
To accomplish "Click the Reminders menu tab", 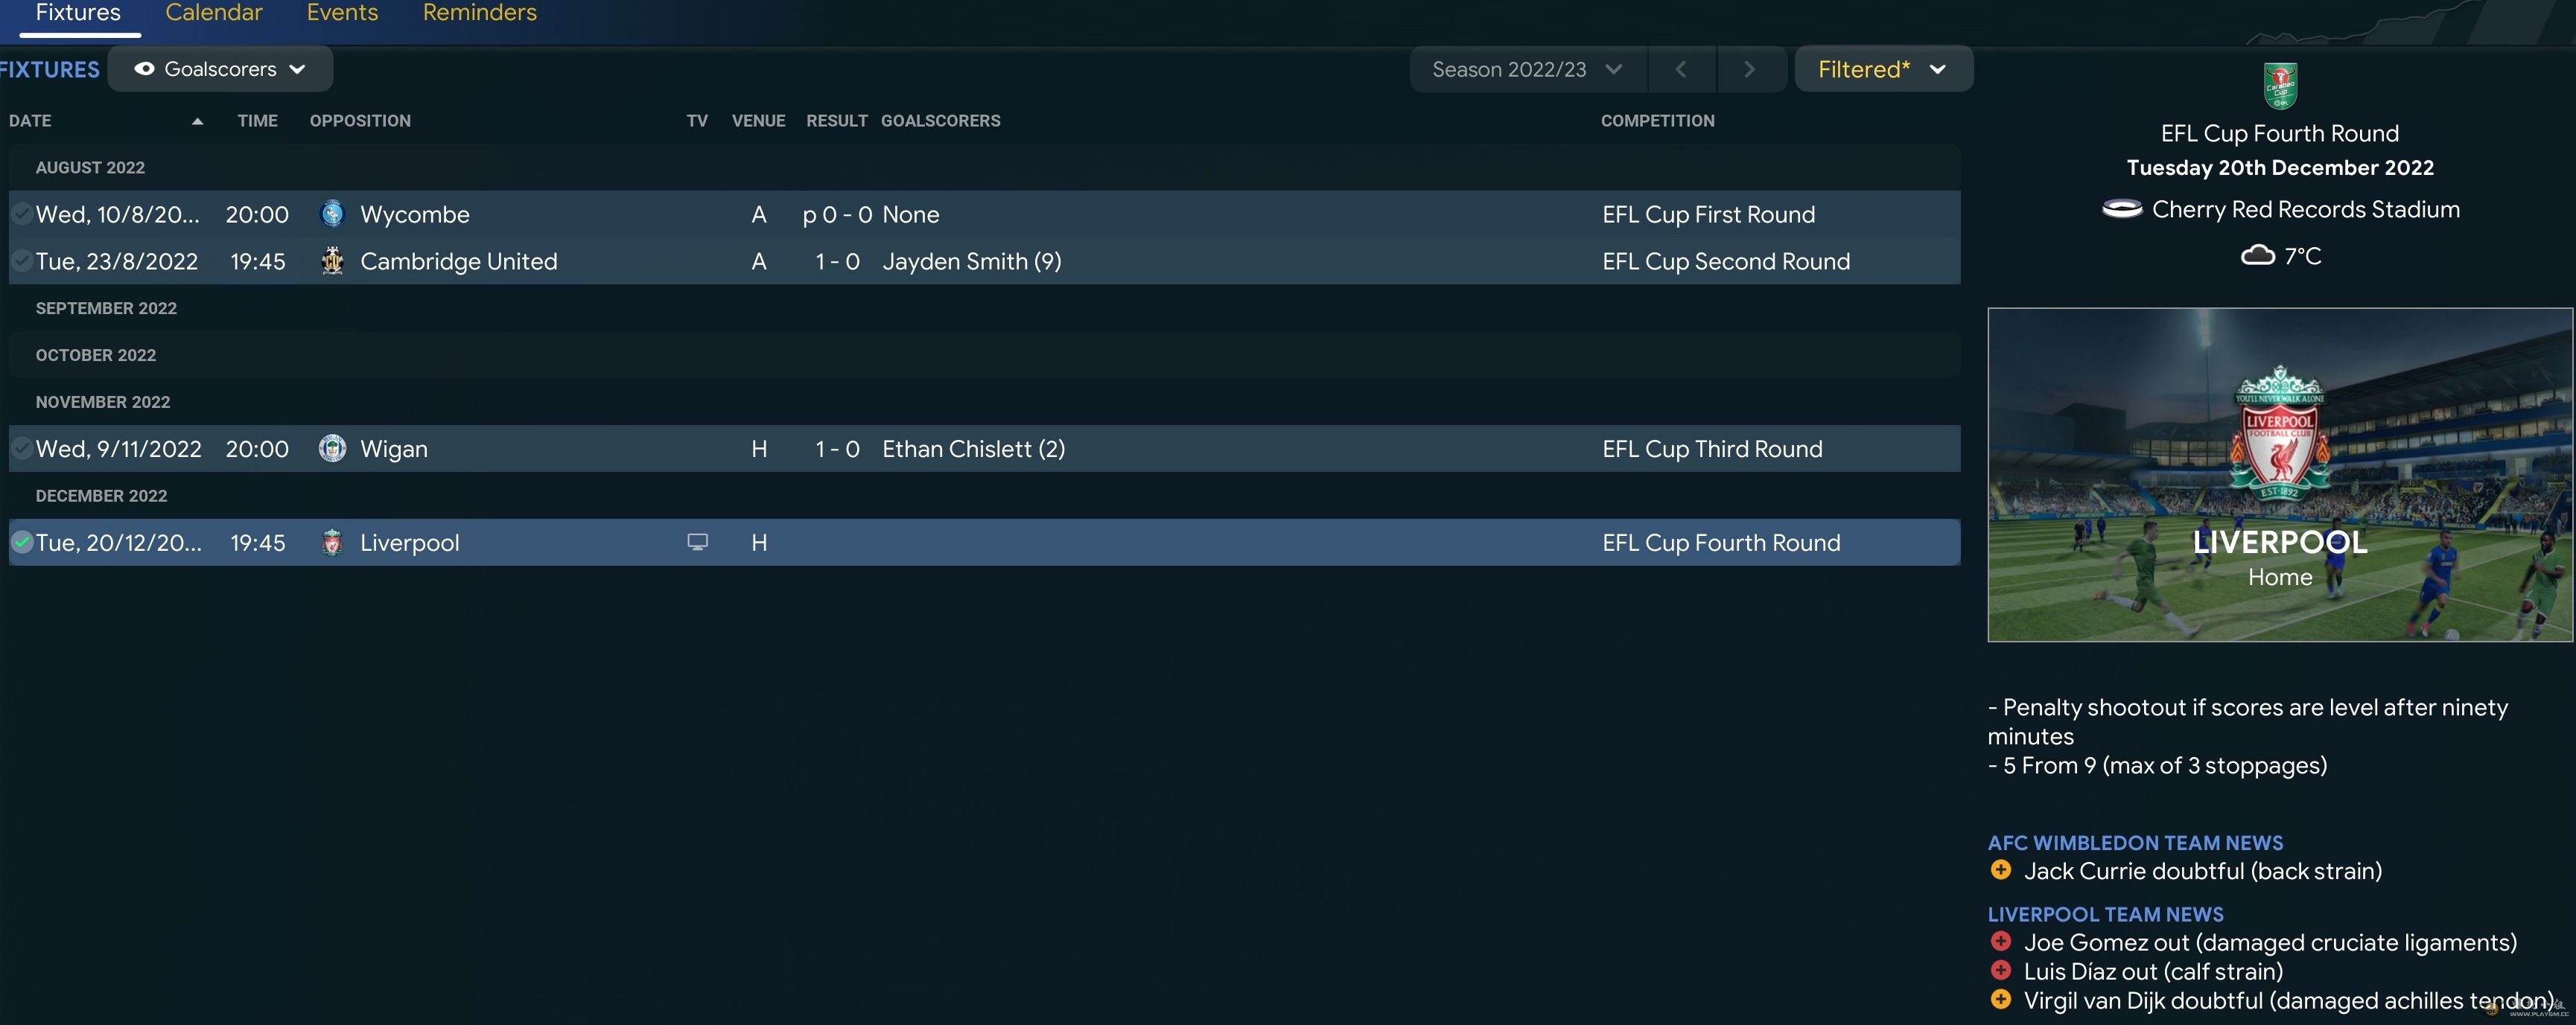I will (x=478, y=15).
